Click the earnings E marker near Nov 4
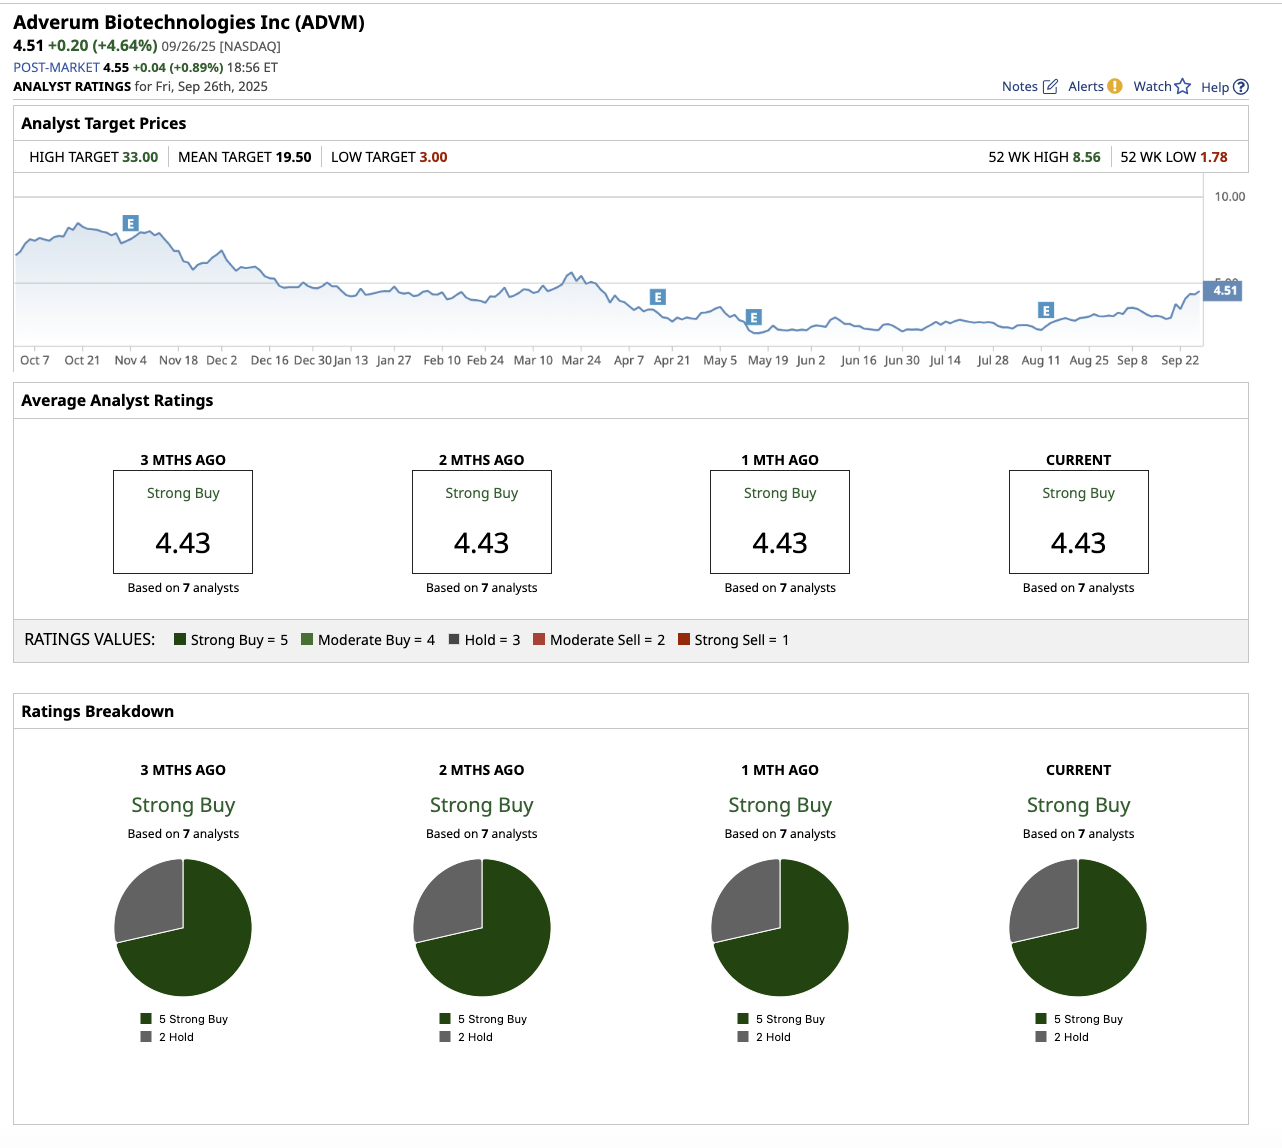Screen dimensions: 1282x1148 pyautogui.click(x=130, y=223)
